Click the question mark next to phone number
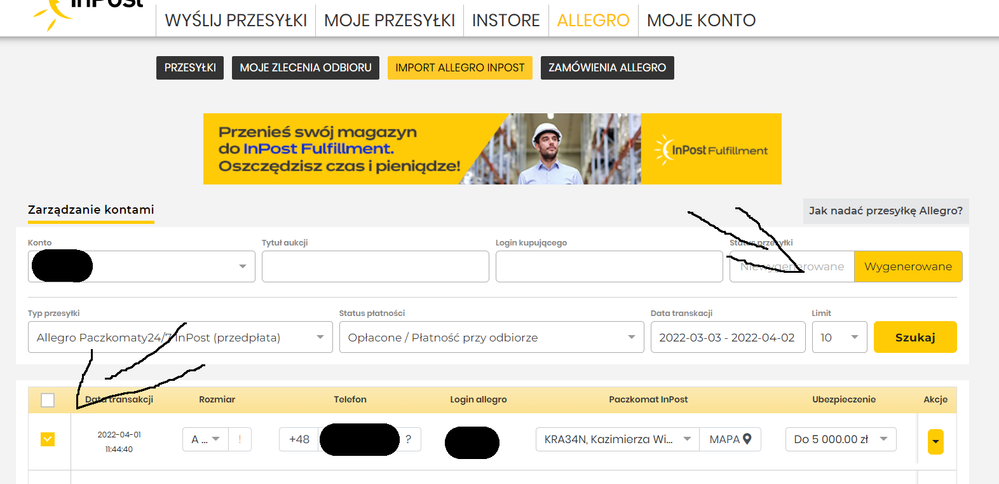Screen dimensions: 999x484 coord(408,439)
